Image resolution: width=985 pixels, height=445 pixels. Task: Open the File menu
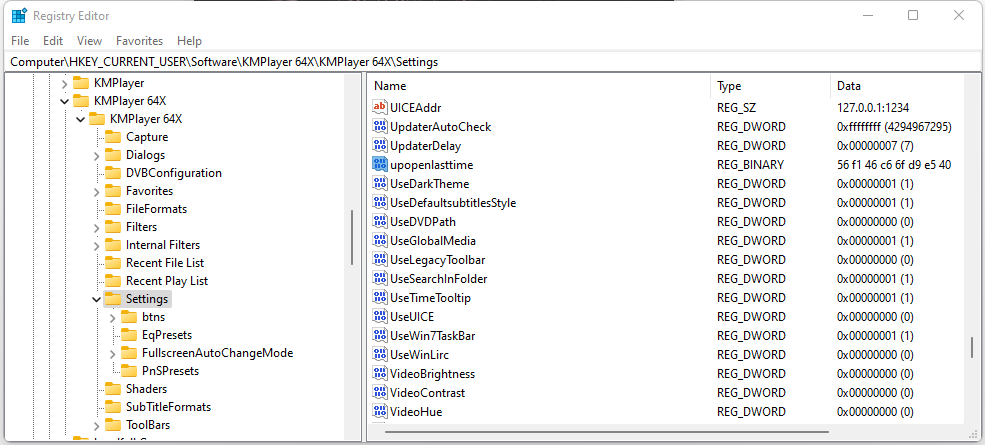point(20,41)
